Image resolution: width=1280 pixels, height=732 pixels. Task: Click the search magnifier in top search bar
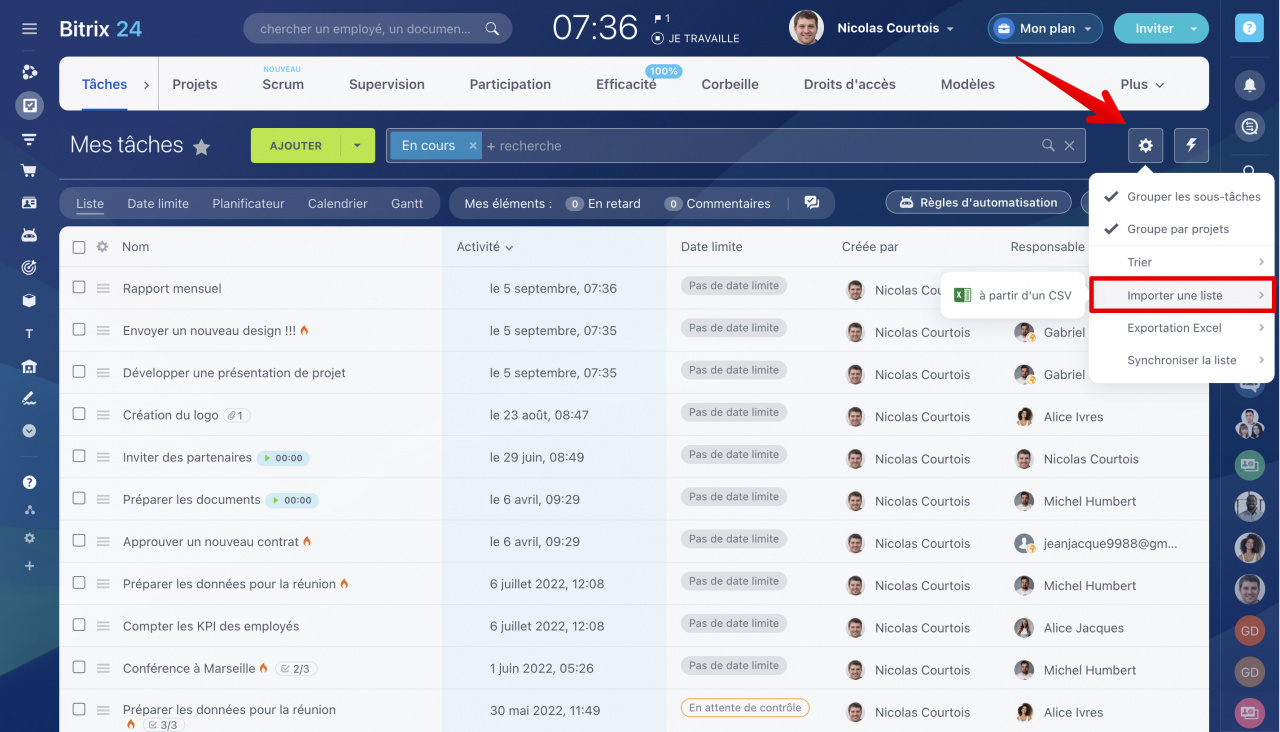tap(492, 29)
